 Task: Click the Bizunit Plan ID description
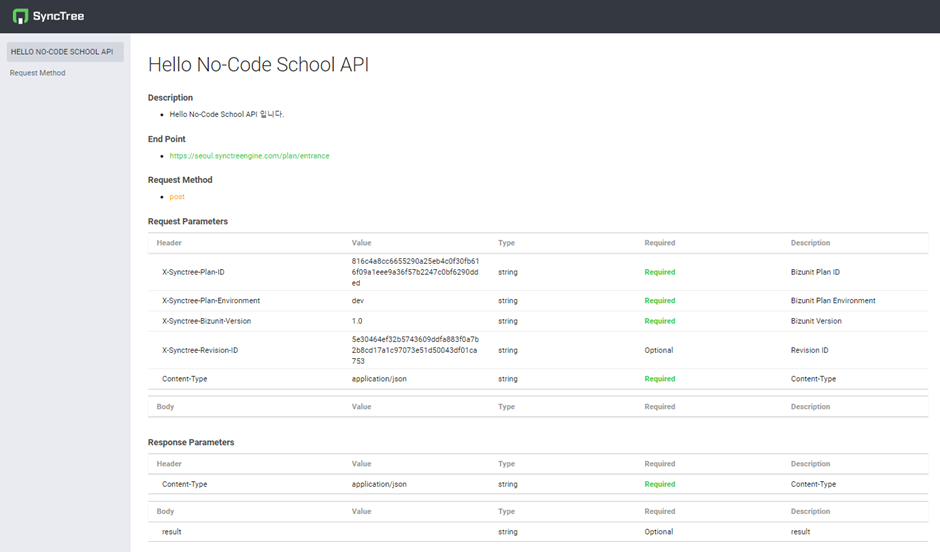[x=815, y=272]
